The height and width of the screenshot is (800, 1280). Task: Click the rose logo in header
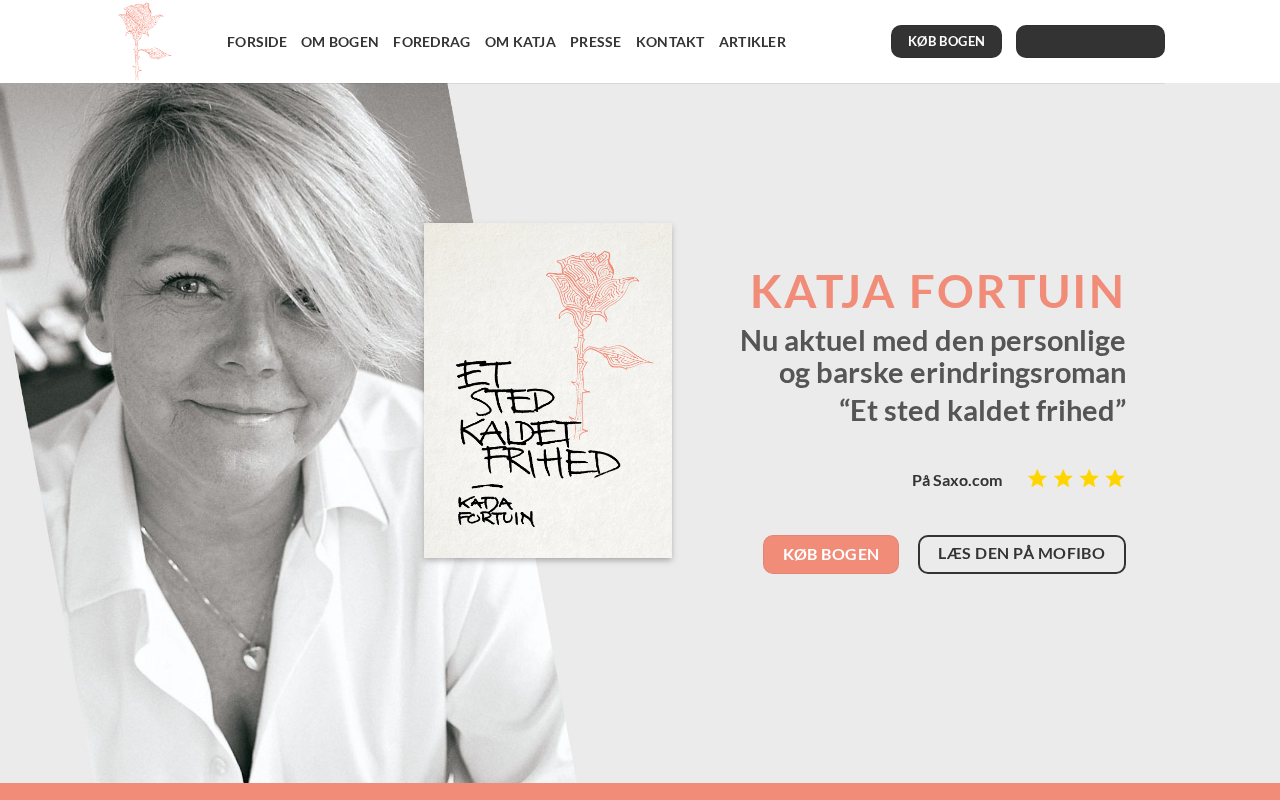(x=145, y=41)
